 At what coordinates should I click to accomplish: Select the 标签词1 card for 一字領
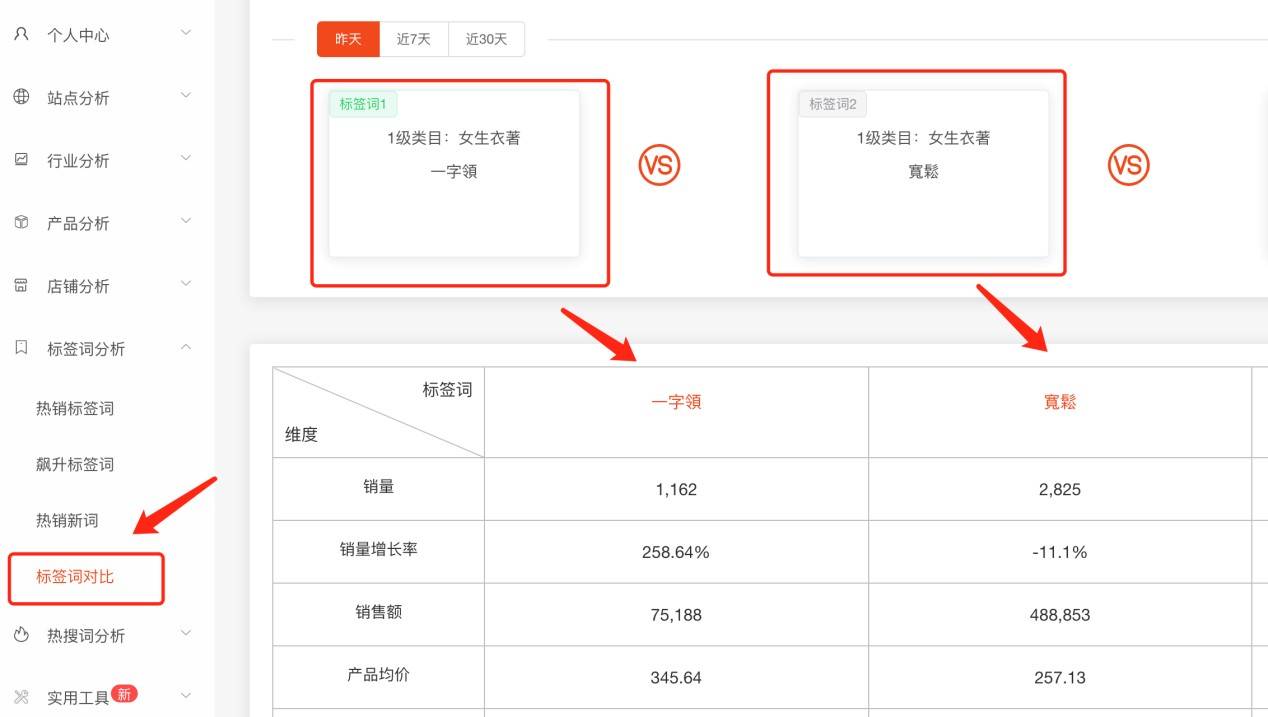pos(454,173)
